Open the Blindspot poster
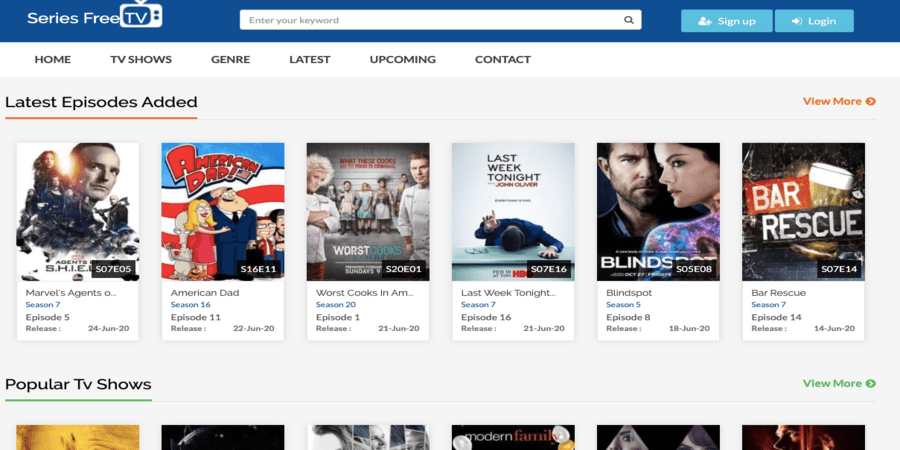The width and height of the screenshot is (900, 450). [658, 212]
